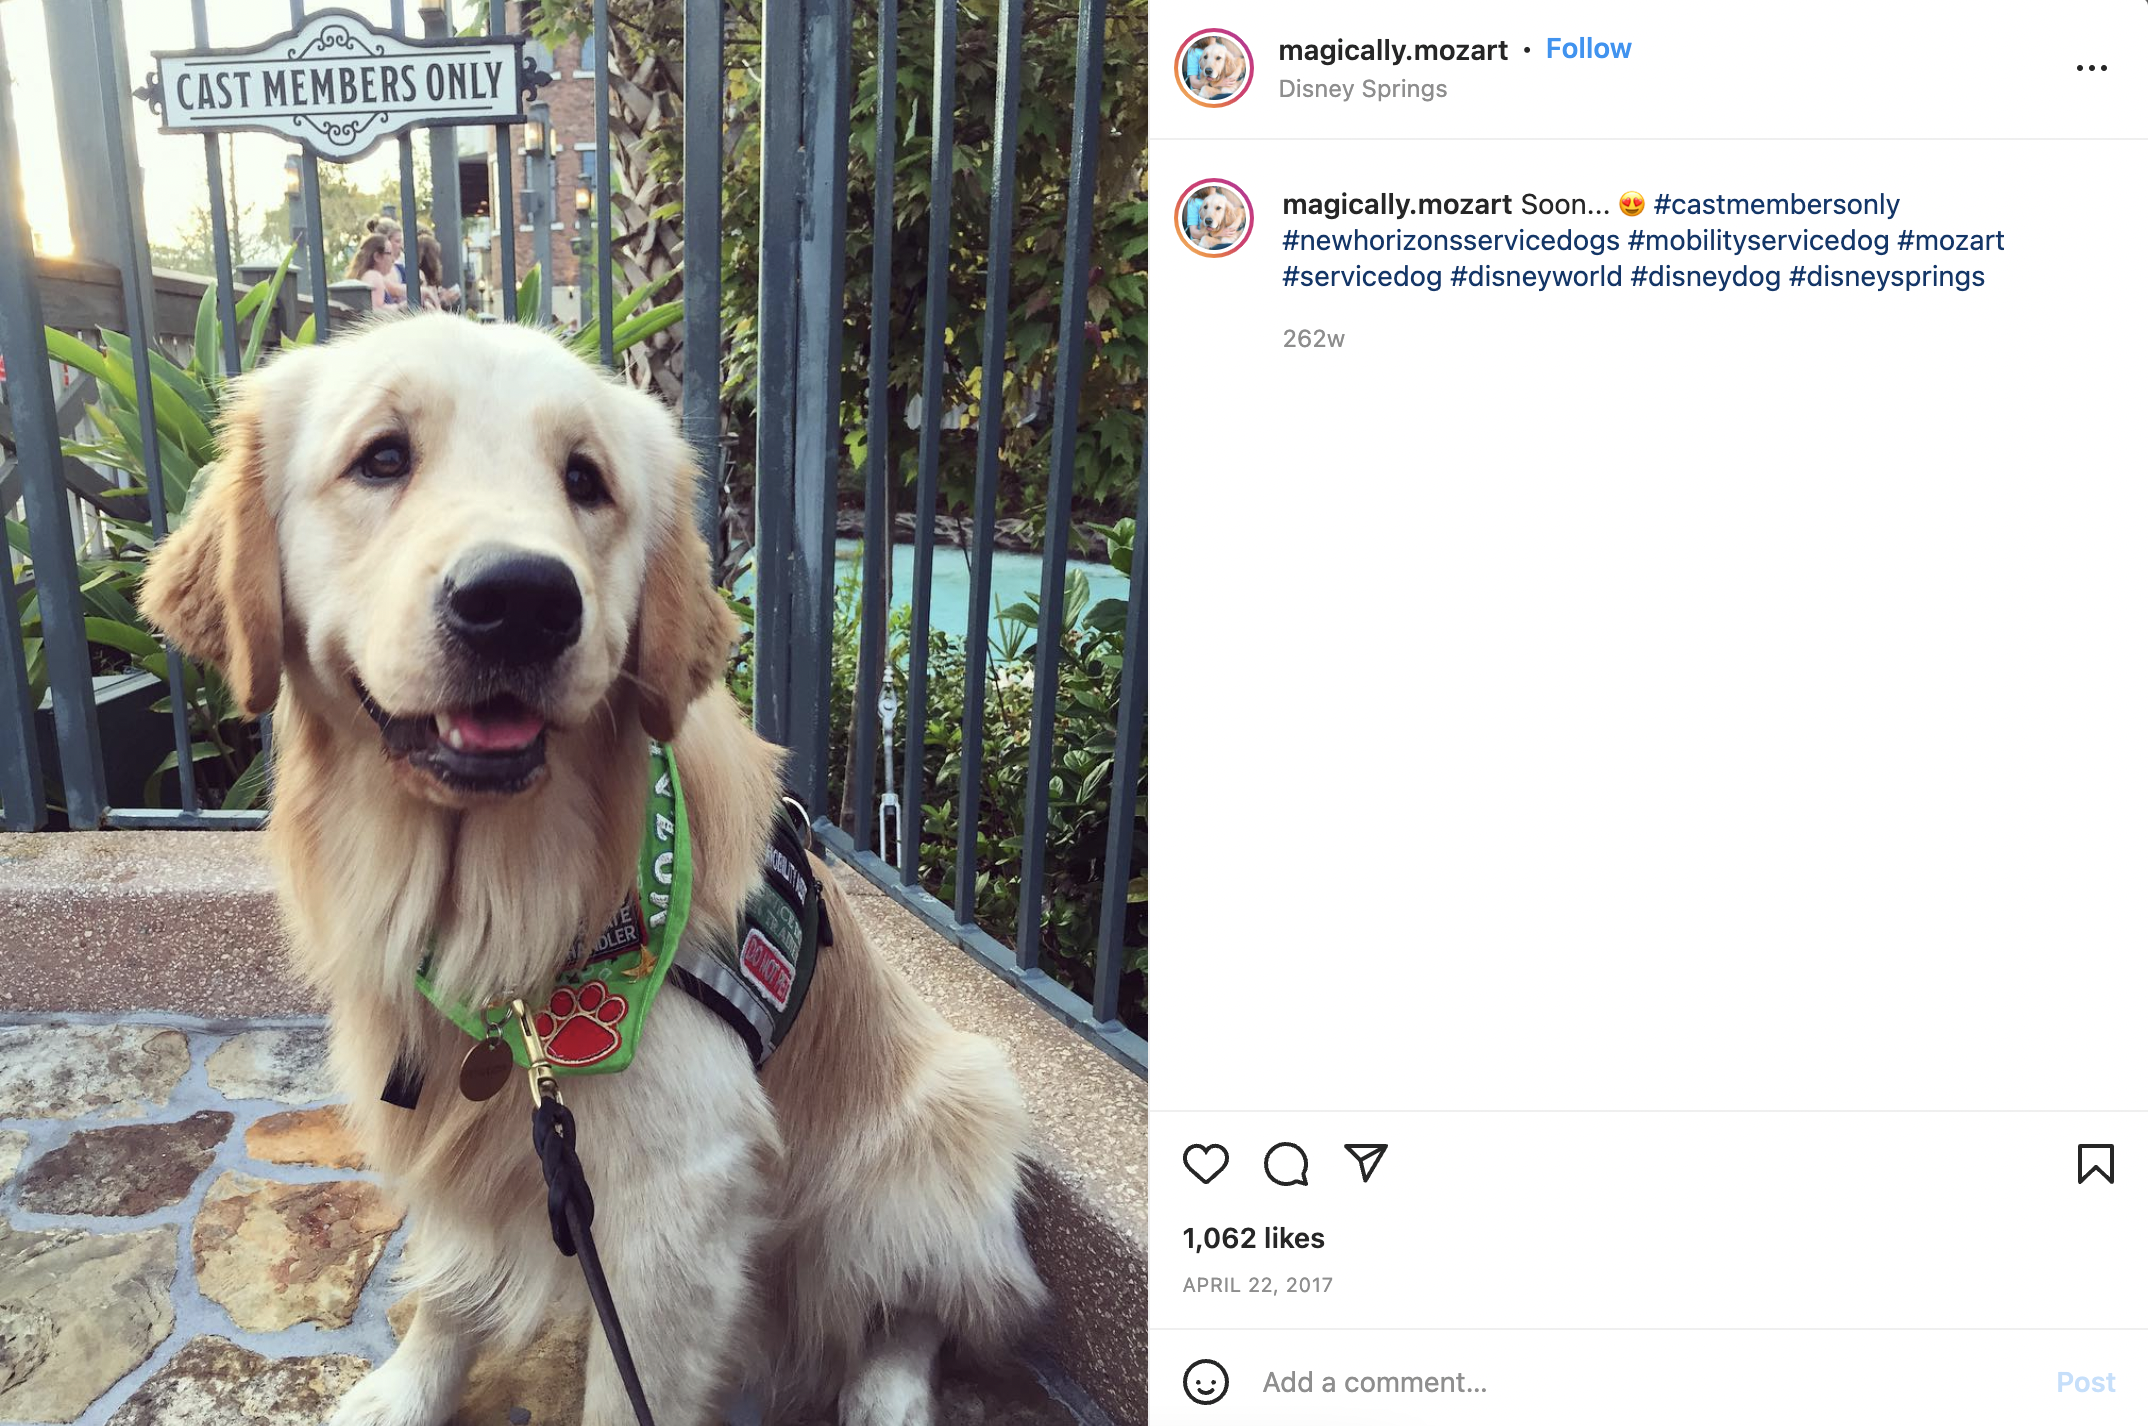Follow the magically.mozart account
This screenshot has width=2148, height=1426.
[1588, 49]
